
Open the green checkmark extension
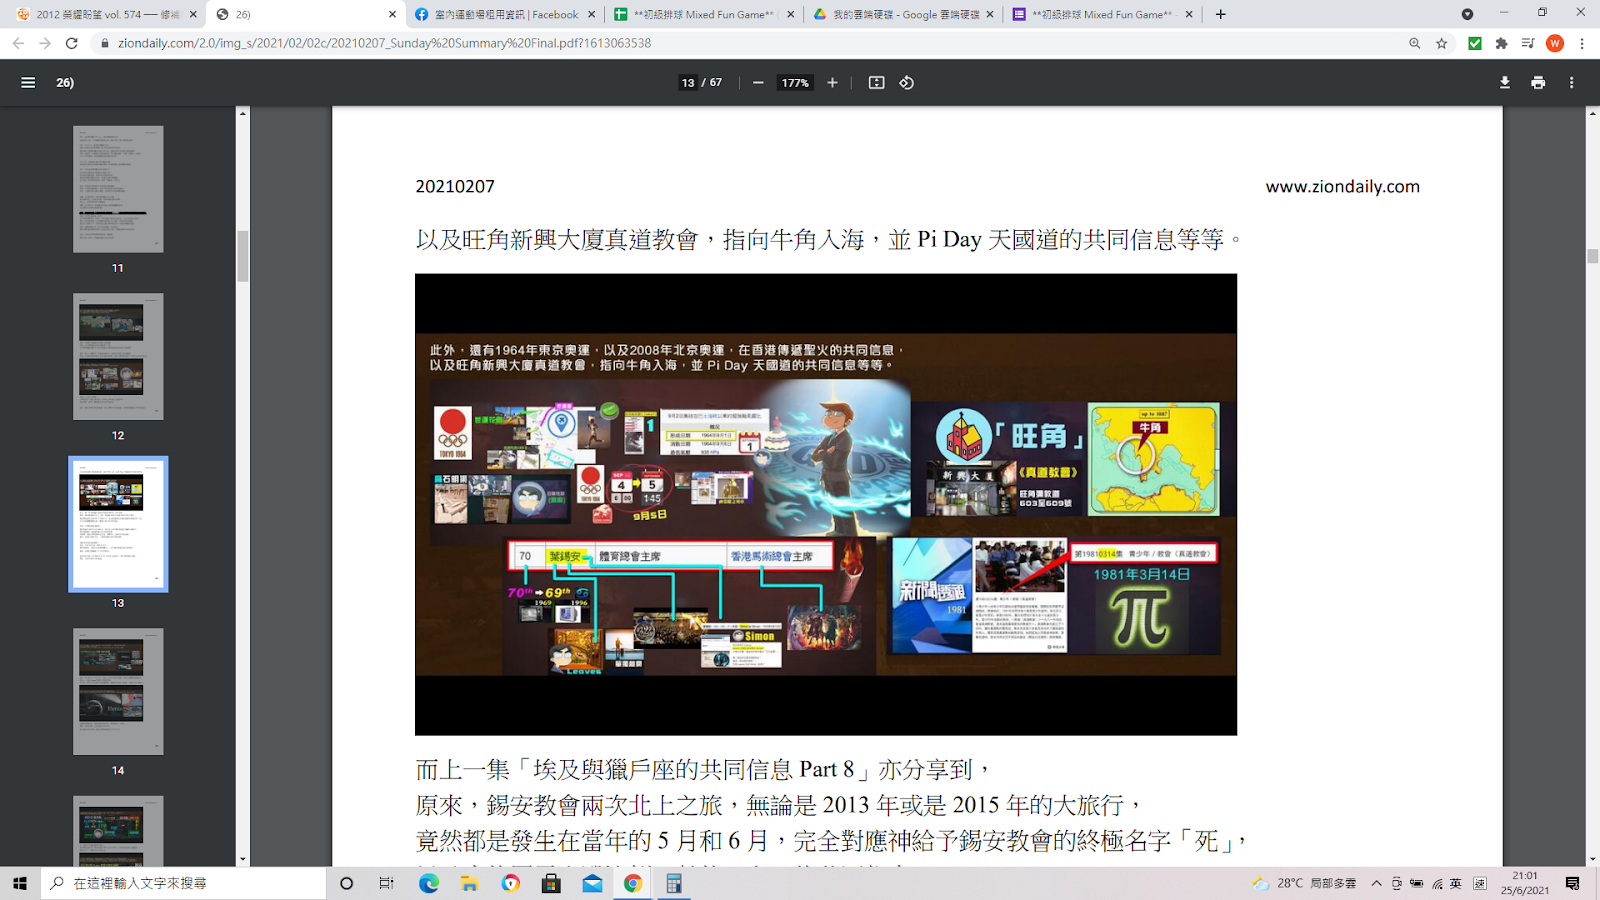pyautogui.click(x=1474, y=43)
